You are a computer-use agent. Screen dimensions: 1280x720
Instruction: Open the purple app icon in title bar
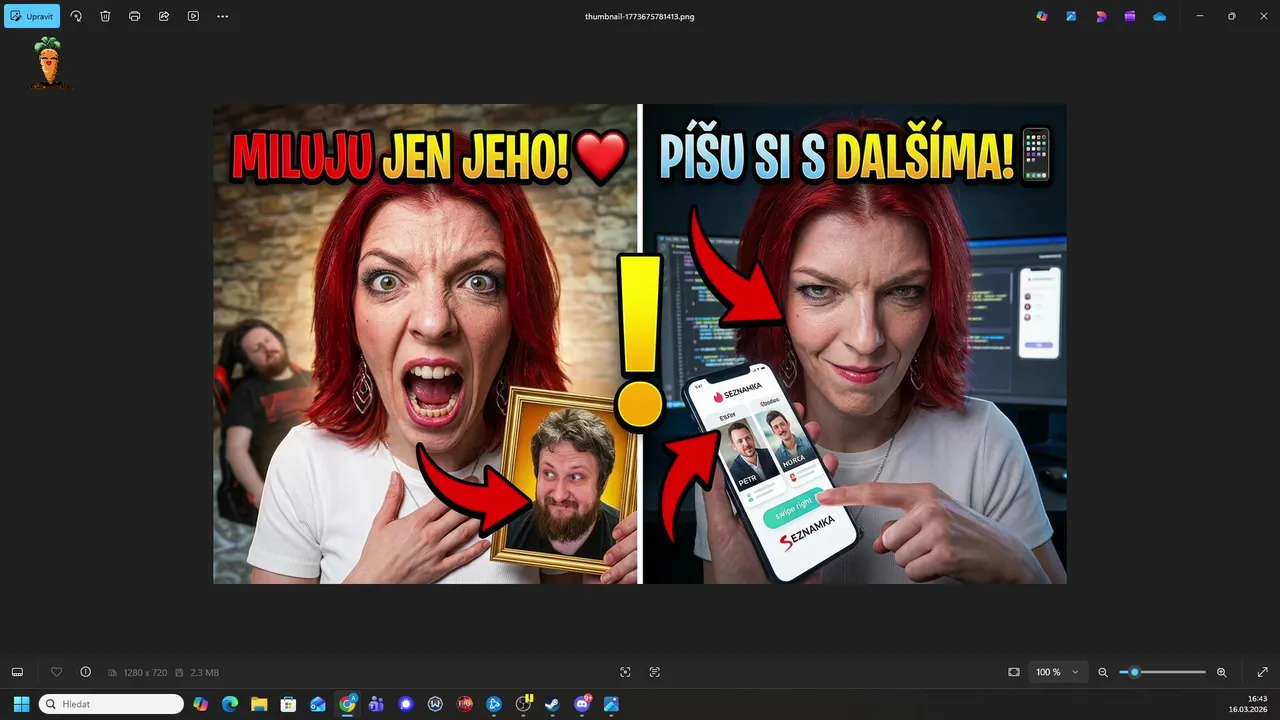tap(1130, 16)
